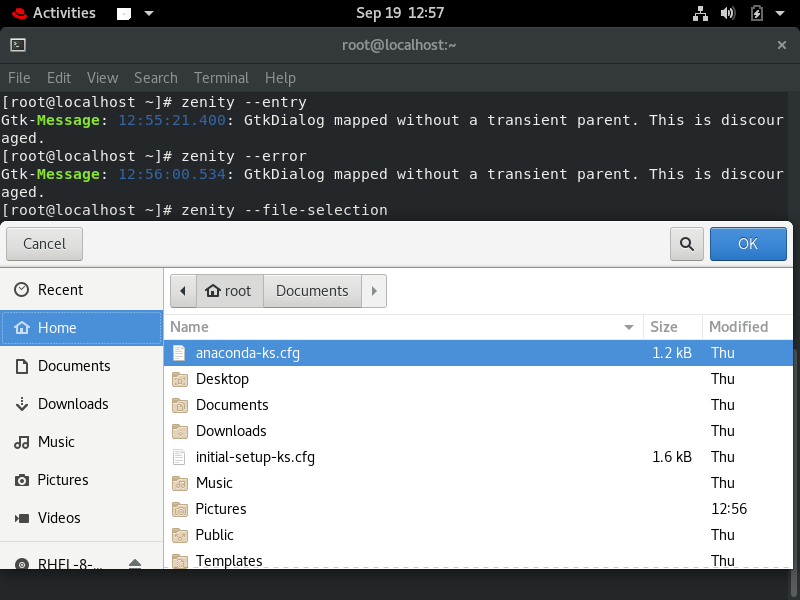
Task: Click the search magnifier icon button
Action: point(686,244)
